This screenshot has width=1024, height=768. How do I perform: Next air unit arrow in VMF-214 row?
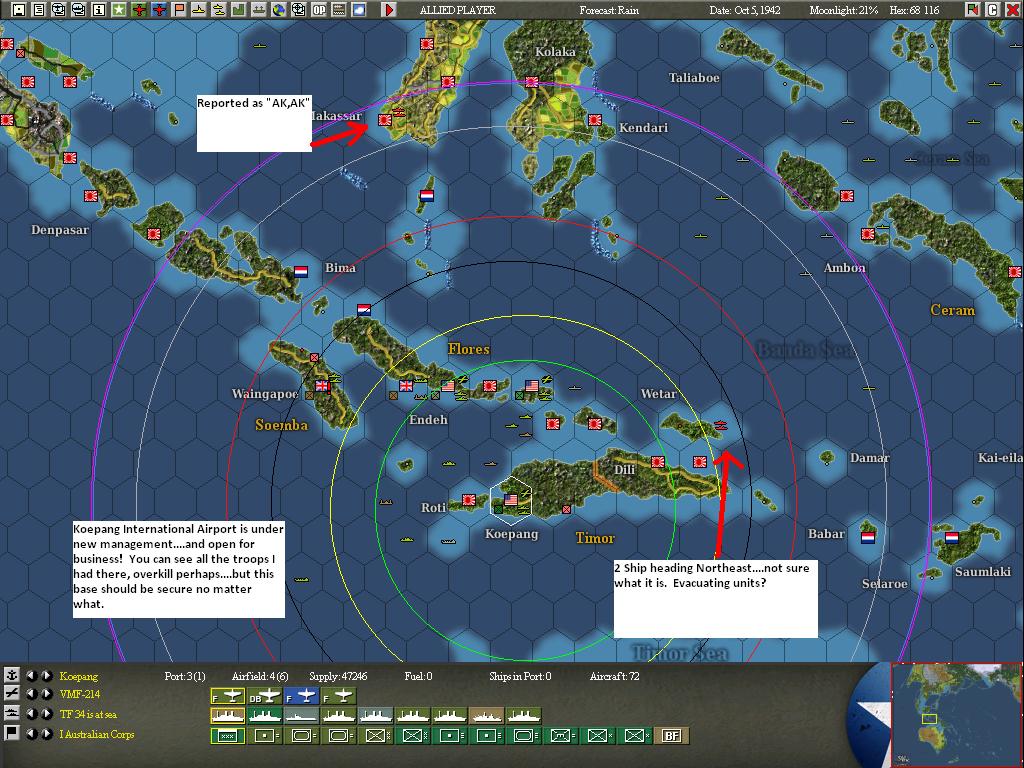click(46, 694)
